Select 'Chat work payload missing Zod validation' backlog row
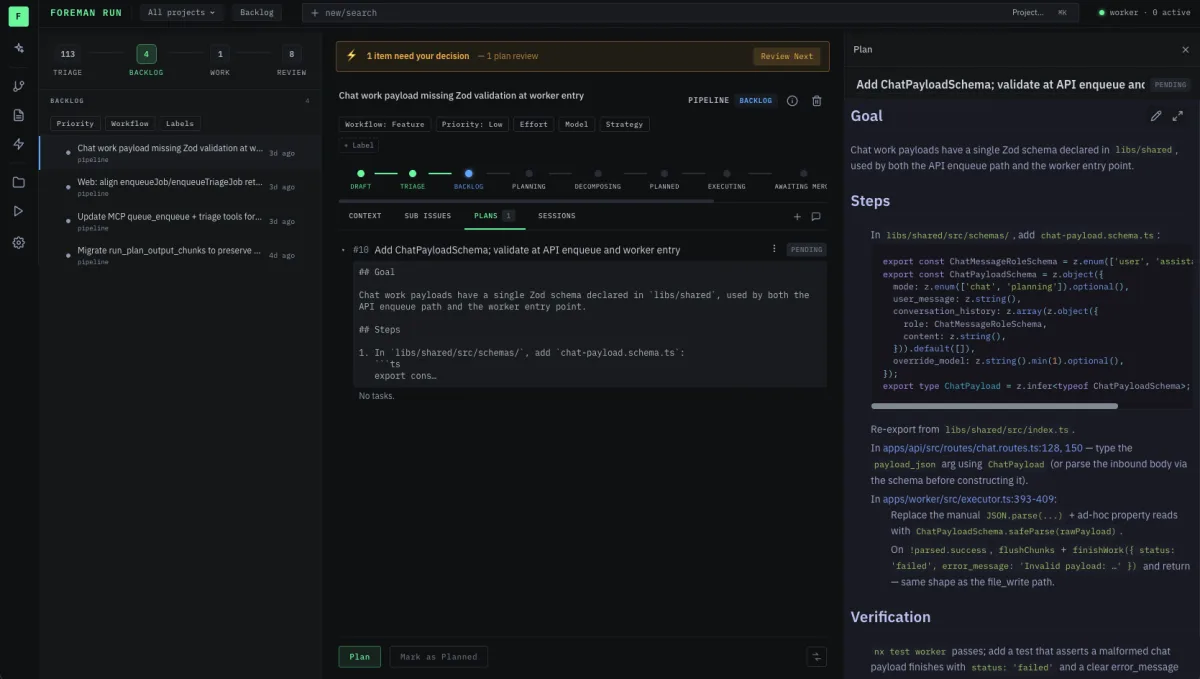Image resolution: width=1200 pixels, height=679 pixels. coord(180,153)
